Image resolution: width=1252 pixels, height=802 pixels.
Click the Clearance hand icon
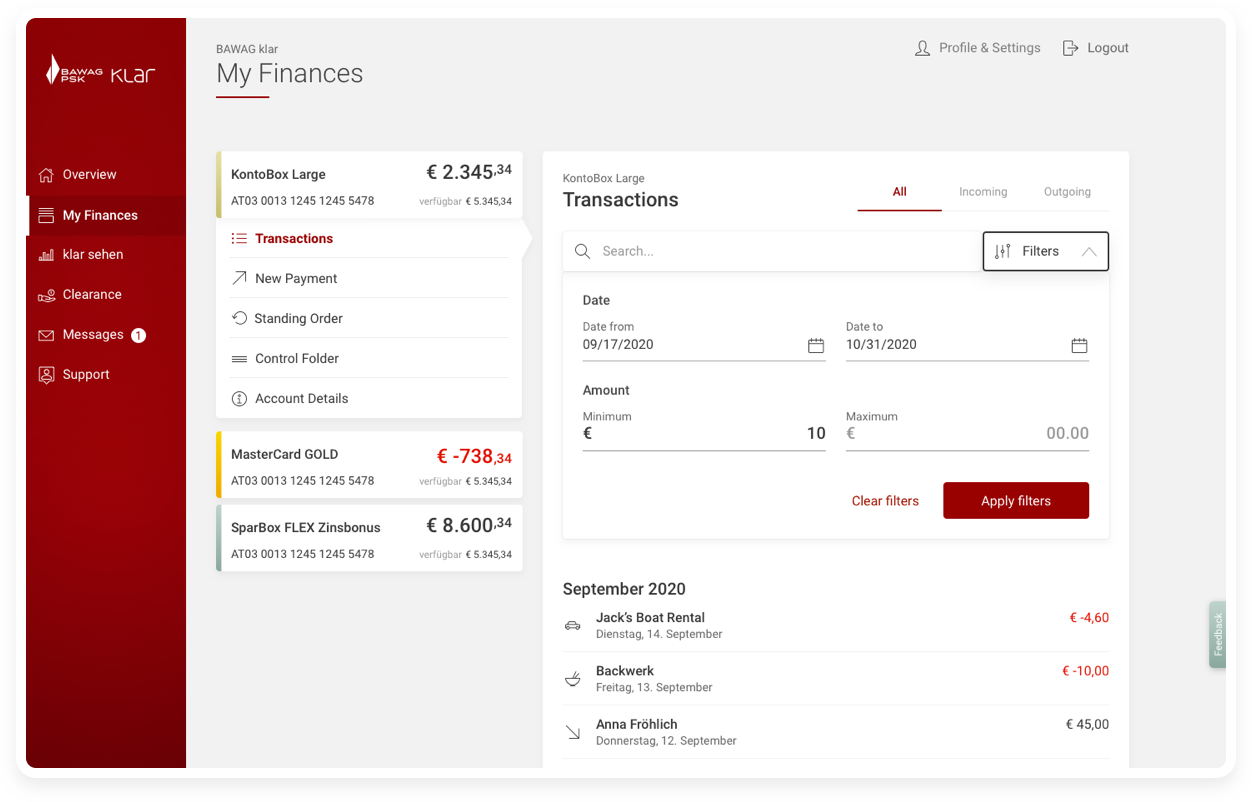[46, 295]
